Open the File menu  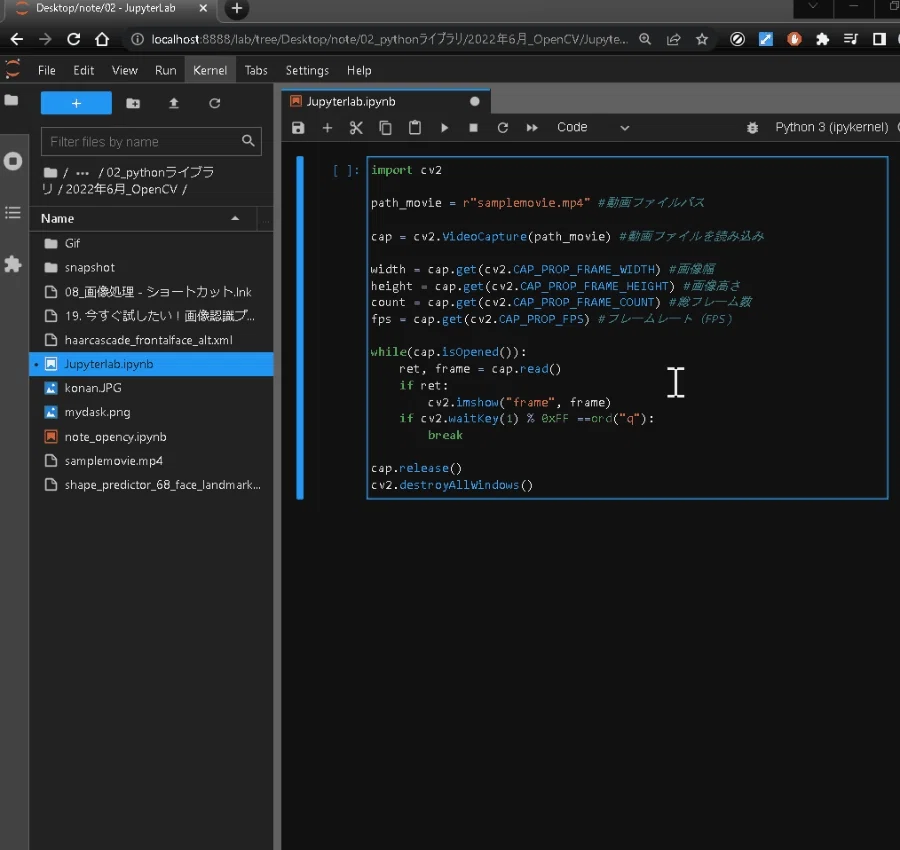pyautogui.click(x=46, y=71)
